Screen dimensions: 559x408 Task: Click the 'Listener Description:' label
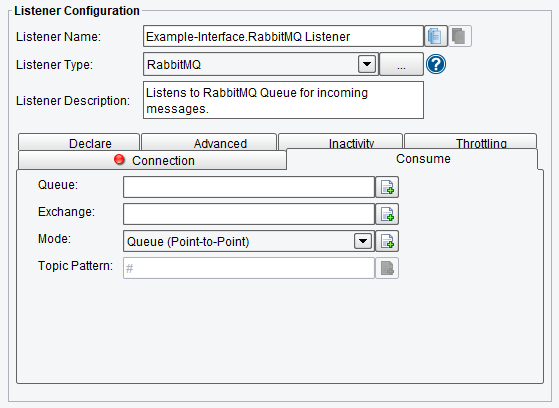pyautogui.click(x=73, y=101)
